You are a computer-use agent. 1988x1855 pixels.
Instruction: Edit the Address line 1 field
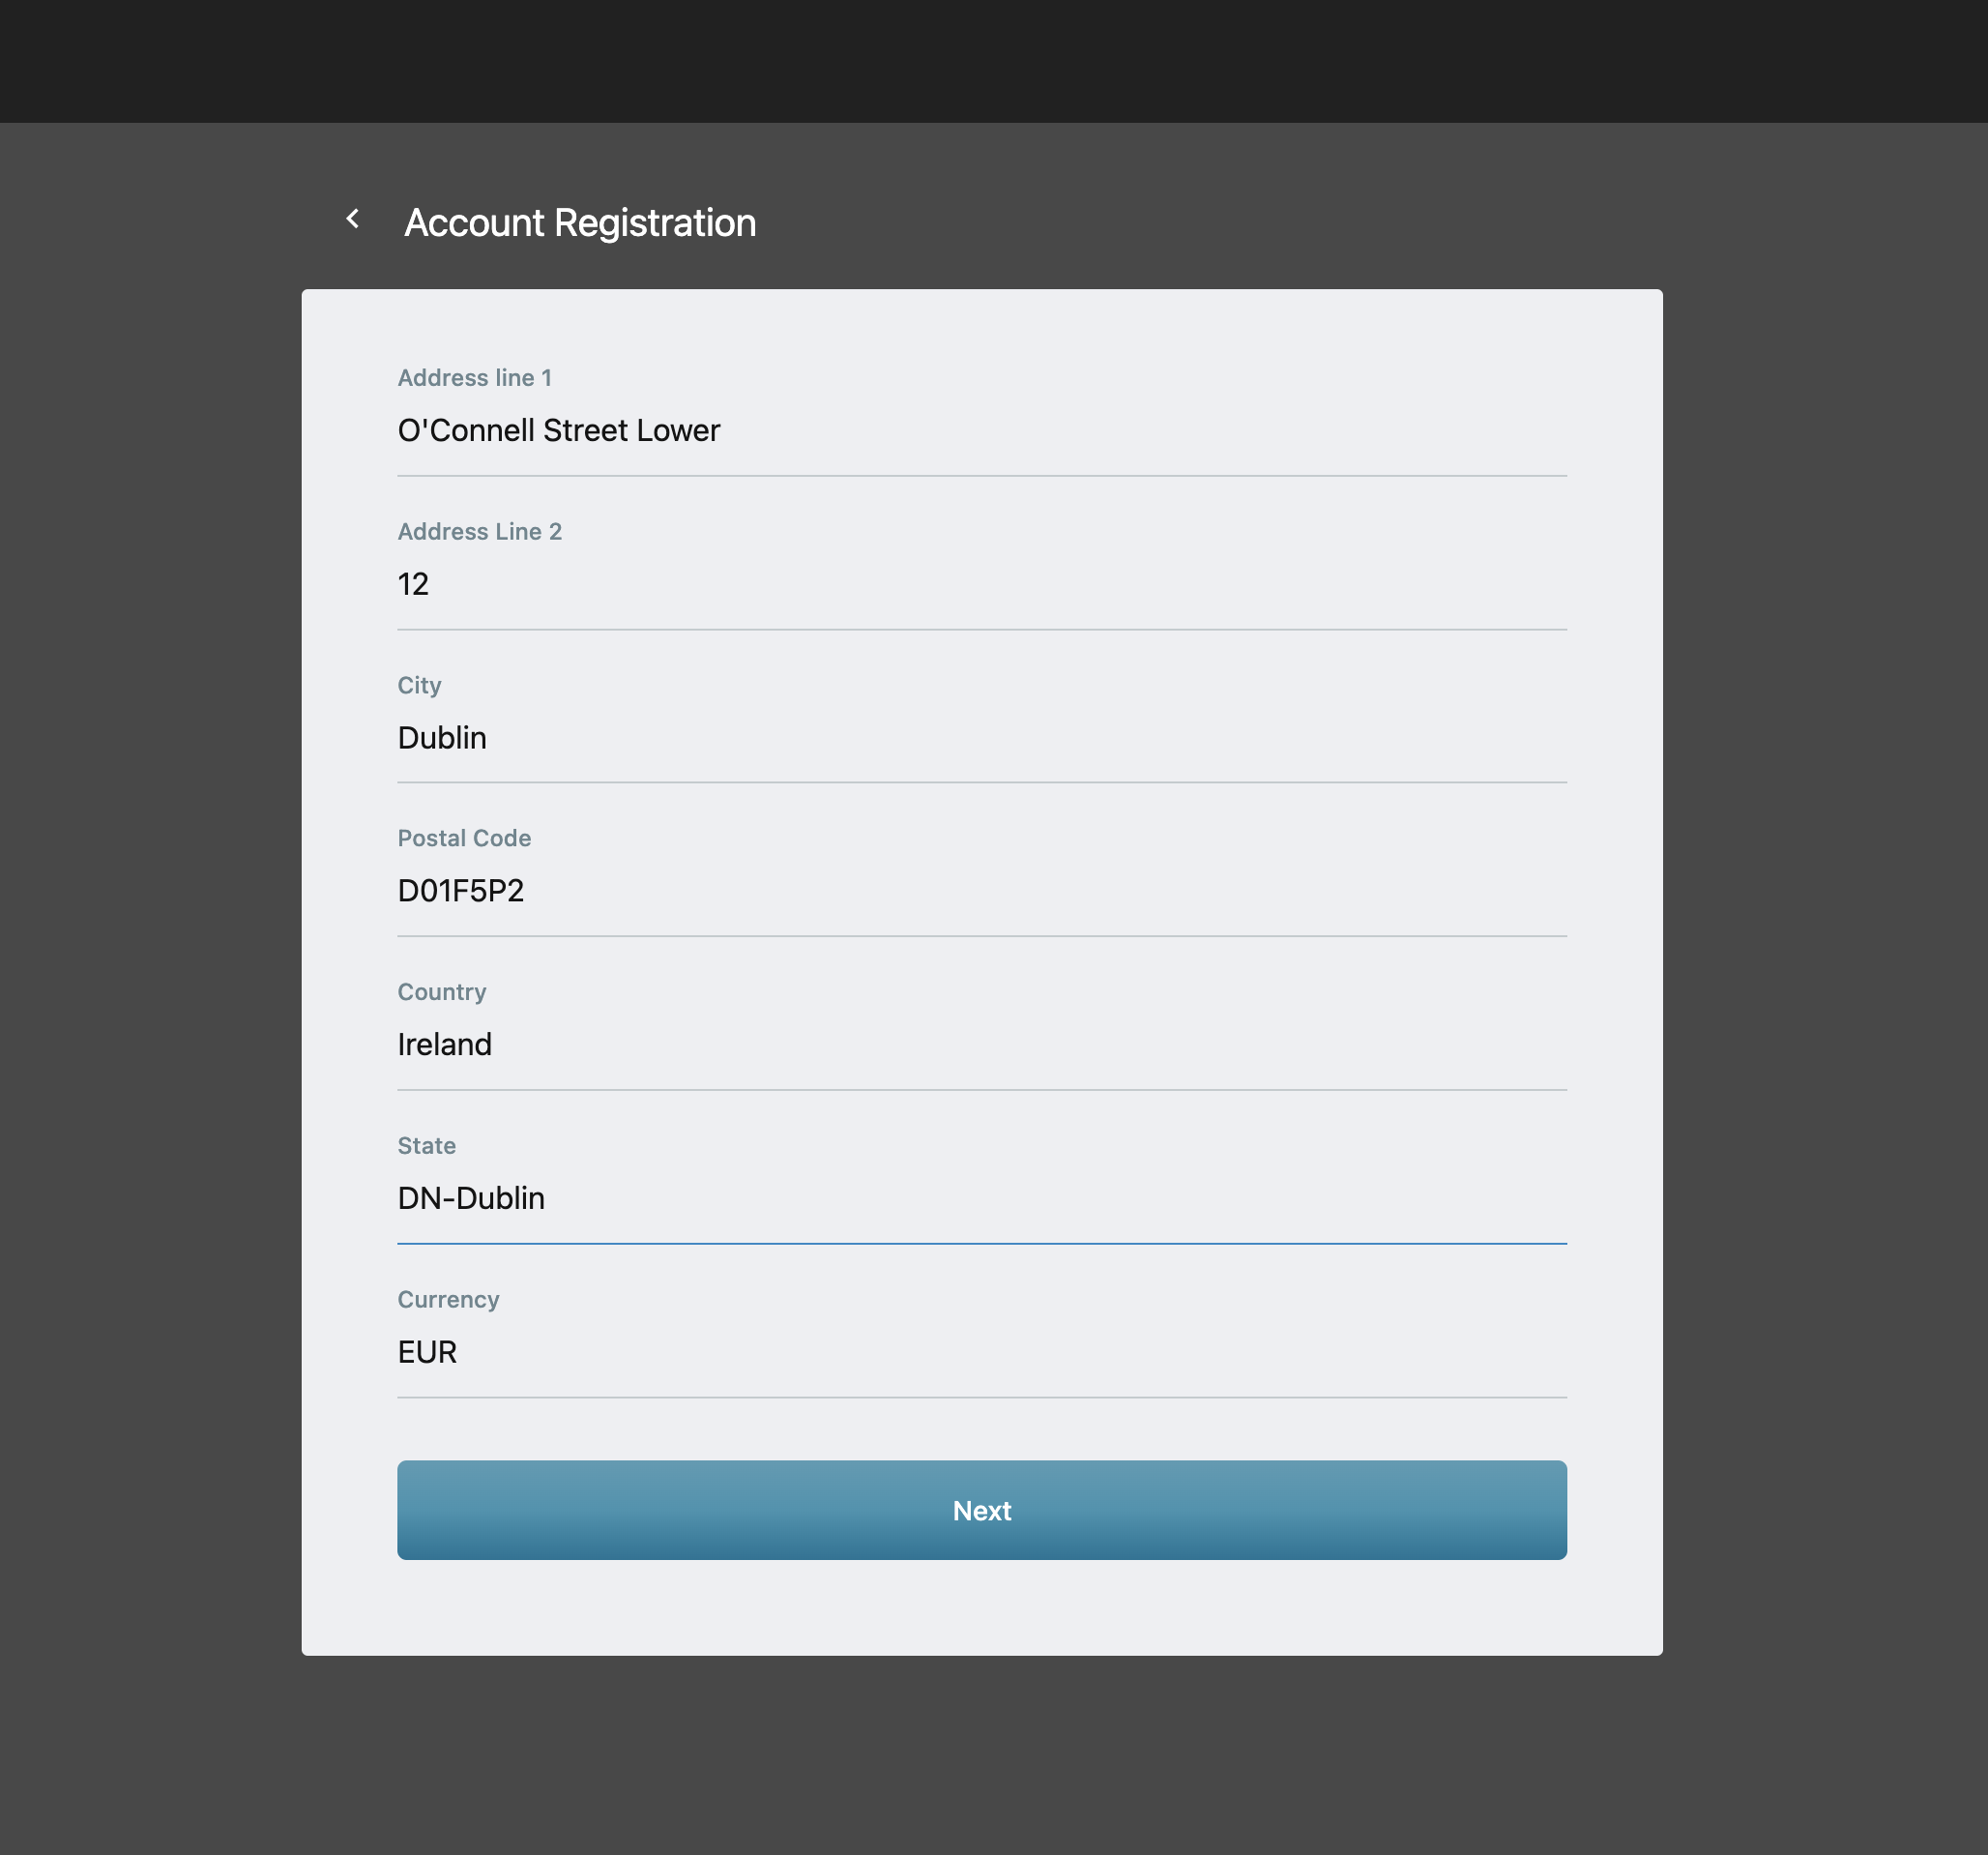point(981,431)
